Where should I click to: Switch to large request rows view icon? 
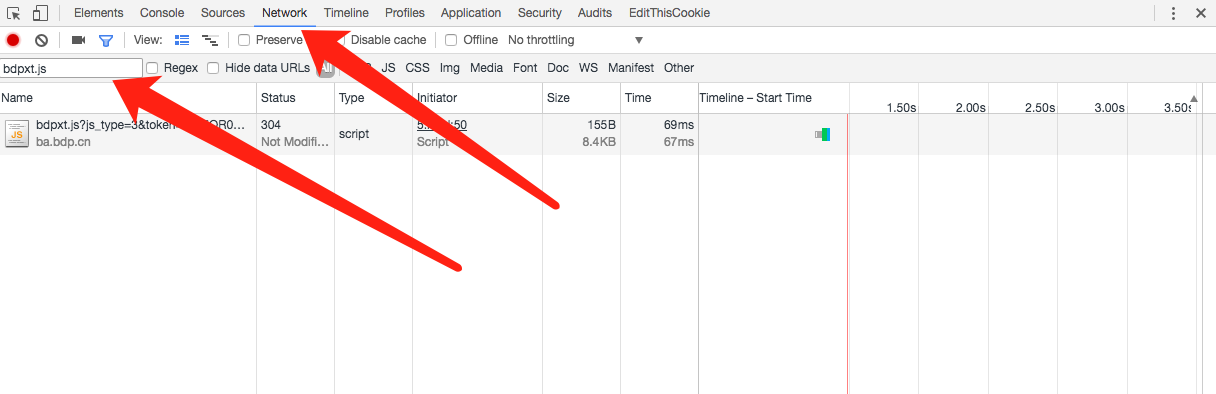tap(182, 40)
